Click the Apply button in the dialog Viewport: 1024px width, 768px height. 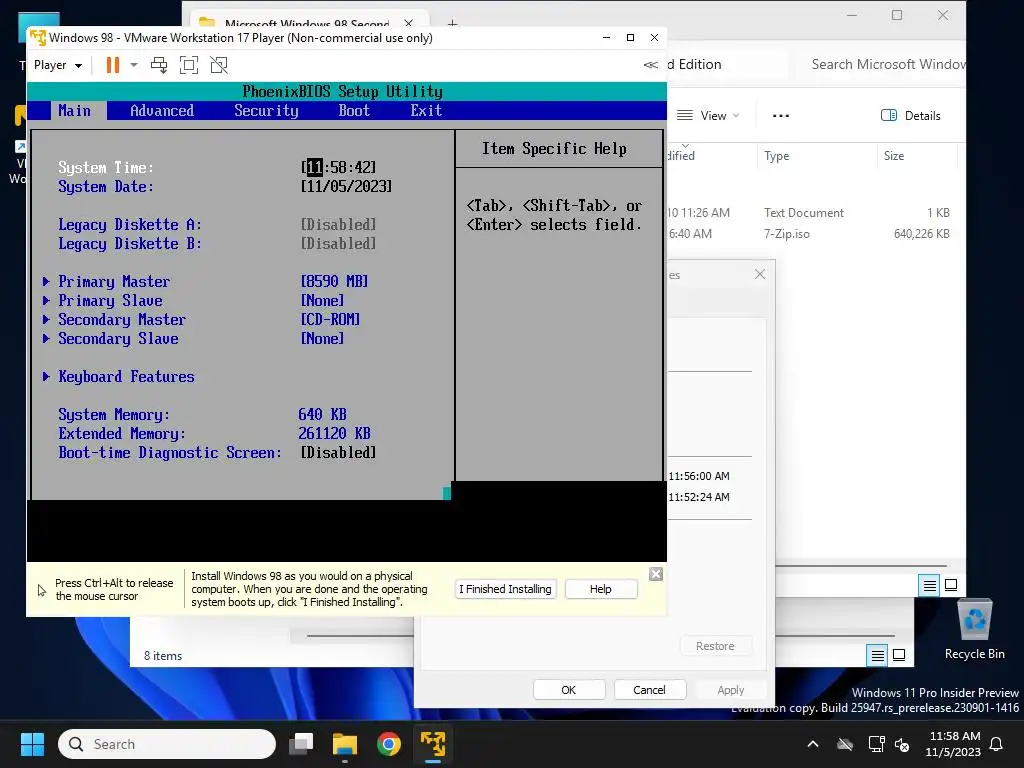pos(731,690)
